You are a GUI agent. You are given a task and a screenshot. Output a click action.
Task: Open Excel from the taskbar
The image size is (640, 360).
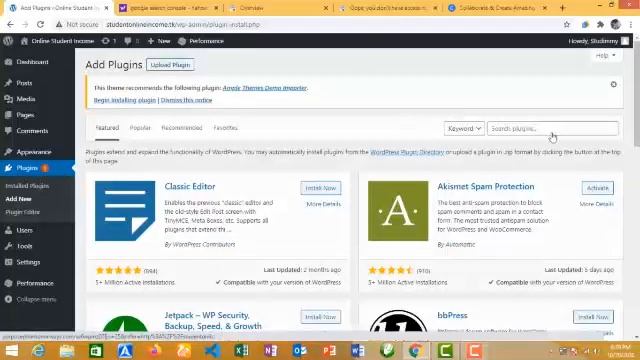point(241,351)
